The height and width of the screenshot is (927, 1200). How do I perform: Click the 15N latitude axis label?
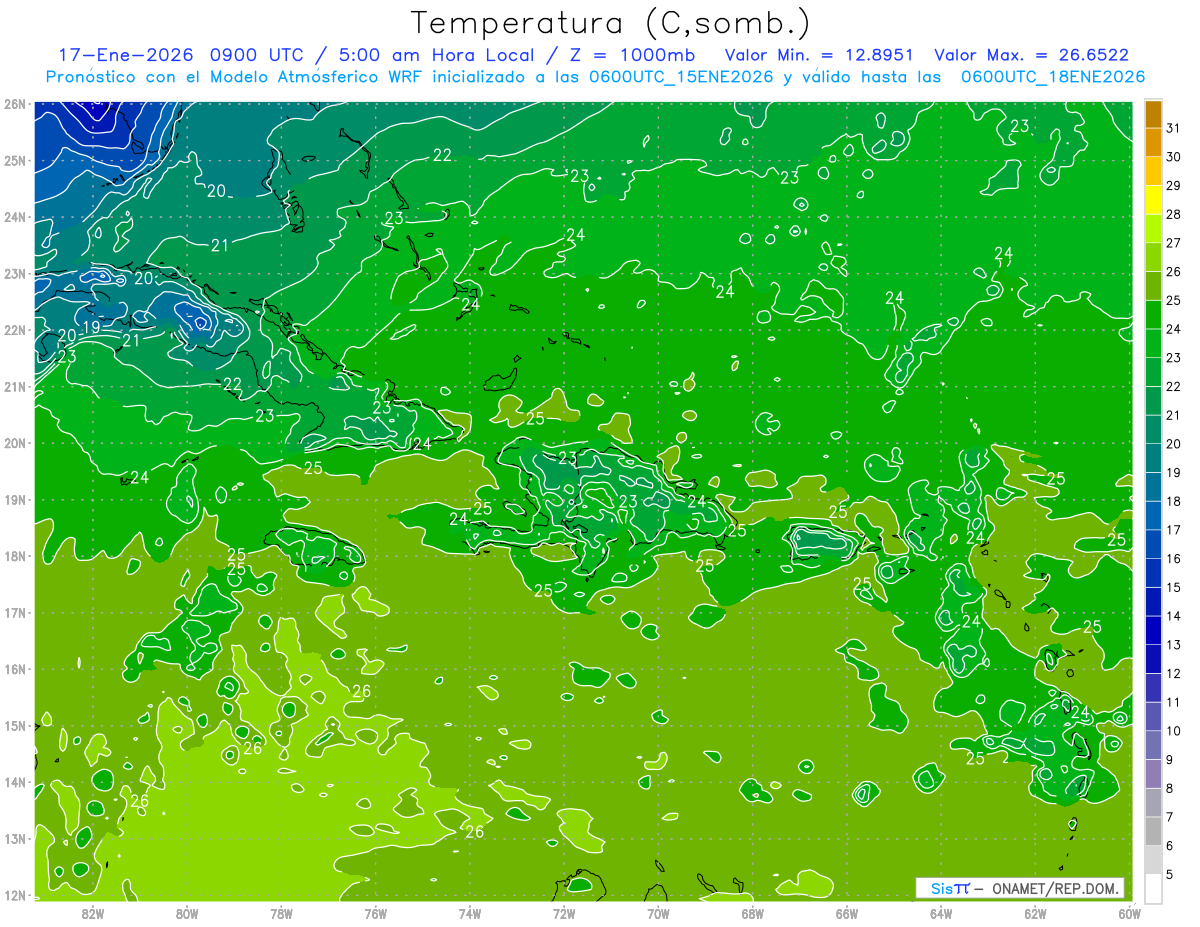[14, 726]
